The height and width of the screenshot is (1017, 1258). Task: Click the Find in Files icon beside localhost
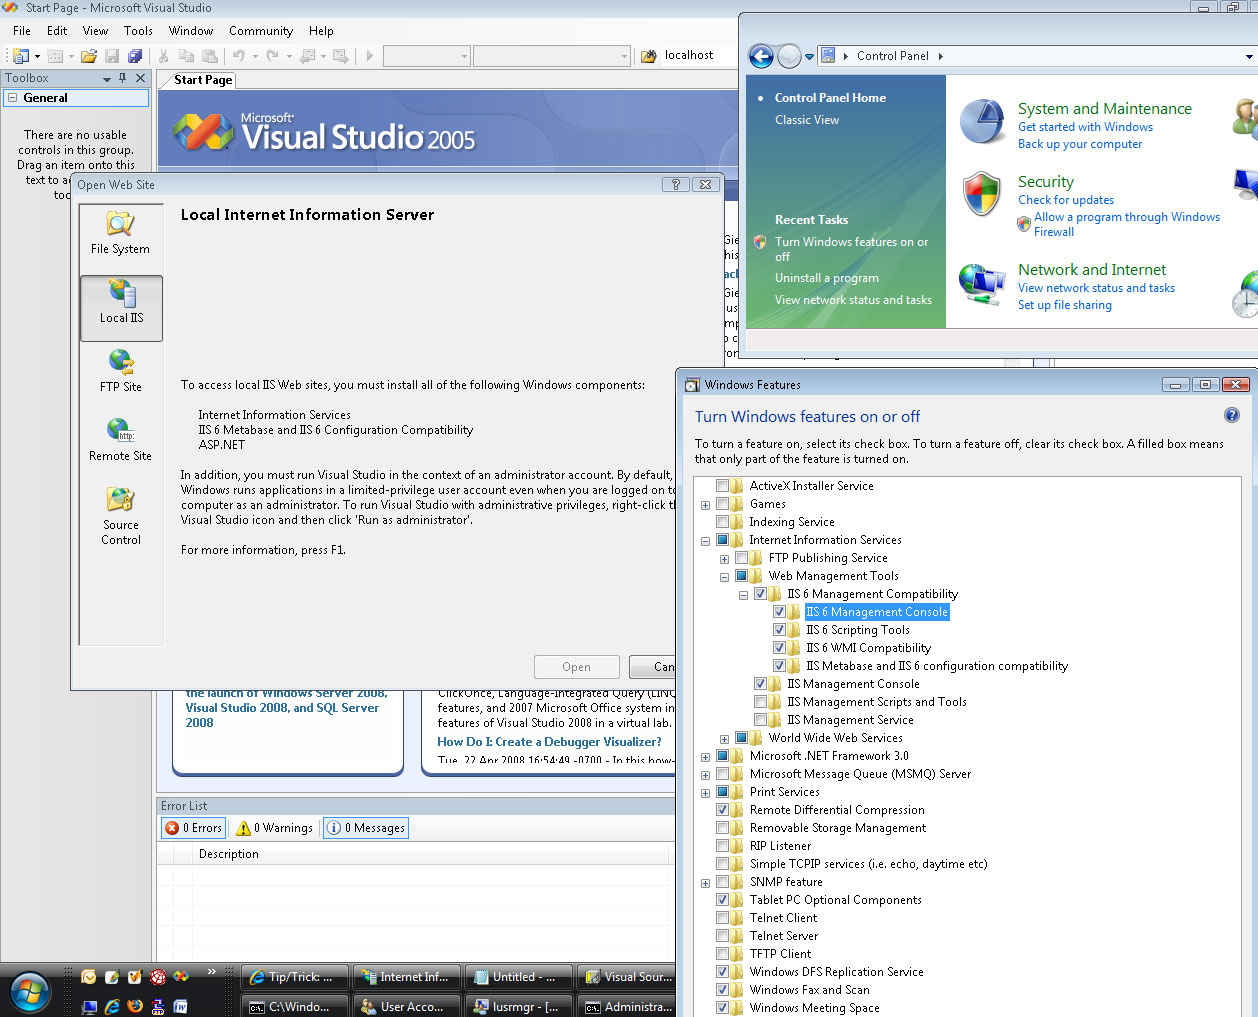click(x=648, y=56)
